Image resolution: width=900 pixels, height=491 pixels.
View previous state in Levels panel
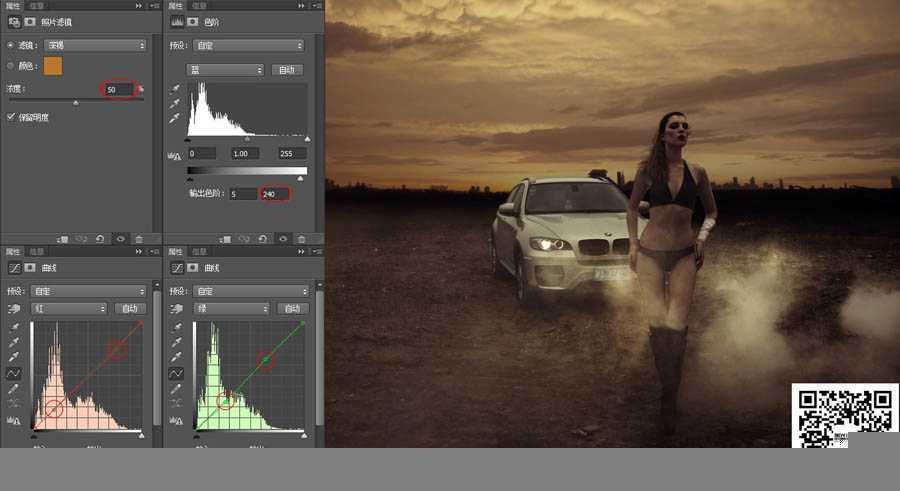tap(244, 239)
